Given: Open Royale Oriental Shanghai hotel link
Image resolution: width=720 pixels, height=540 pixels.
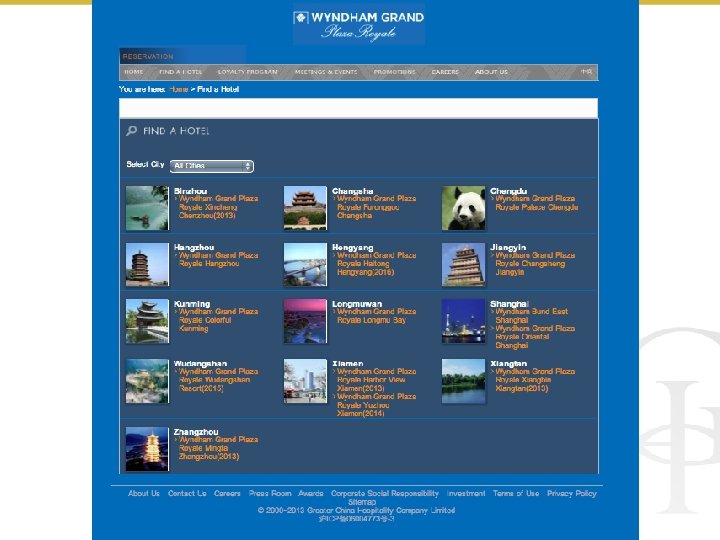Looking at the screenshot, I should (535, 337).
